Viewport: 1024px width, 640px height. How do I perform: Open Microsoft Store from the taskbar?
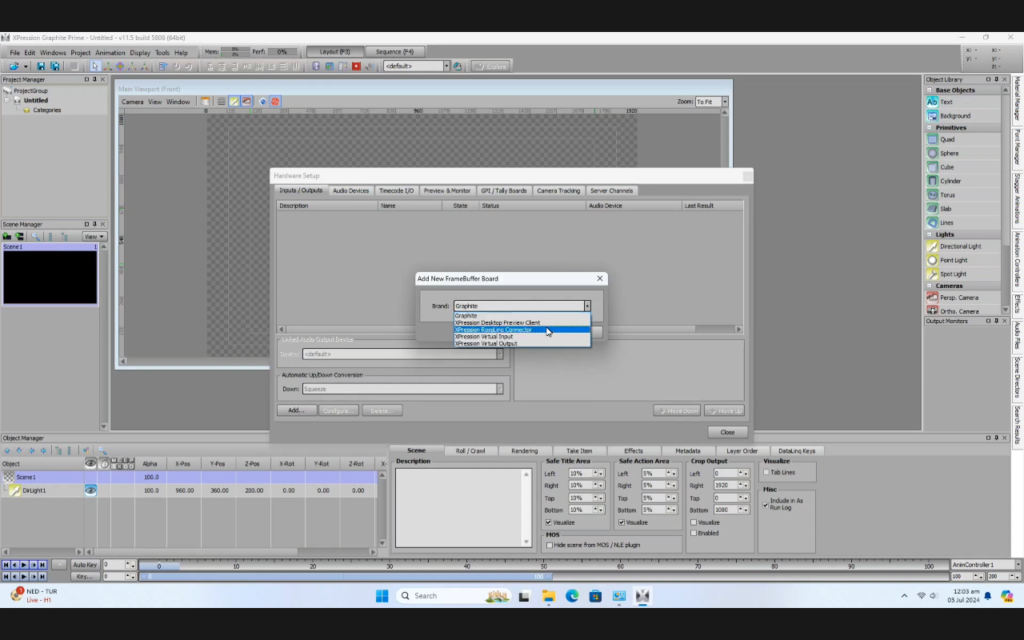pos(596,596)
